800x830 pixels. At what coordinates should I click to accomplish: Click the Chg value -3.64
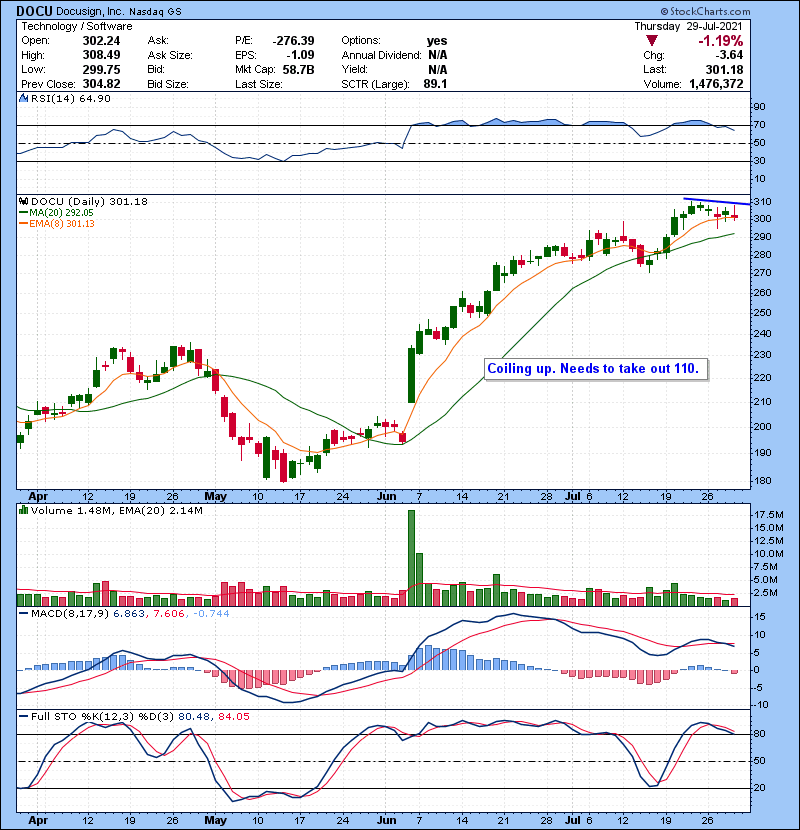pos(729,55)
